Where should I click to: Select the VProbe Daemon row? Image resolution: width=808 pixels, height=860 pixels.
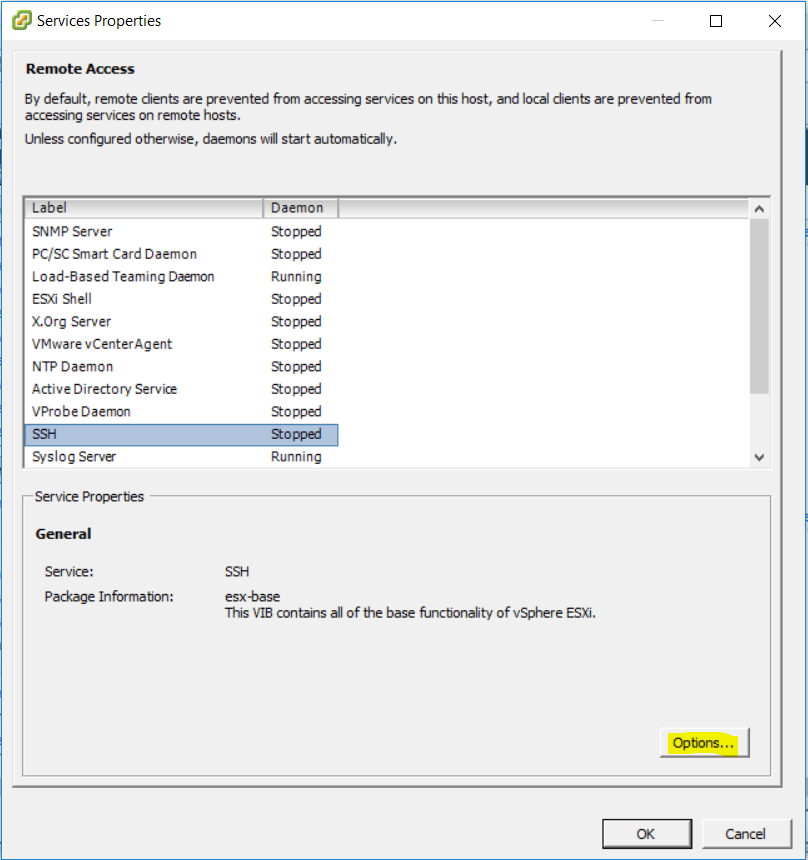[x=181, y=411]
